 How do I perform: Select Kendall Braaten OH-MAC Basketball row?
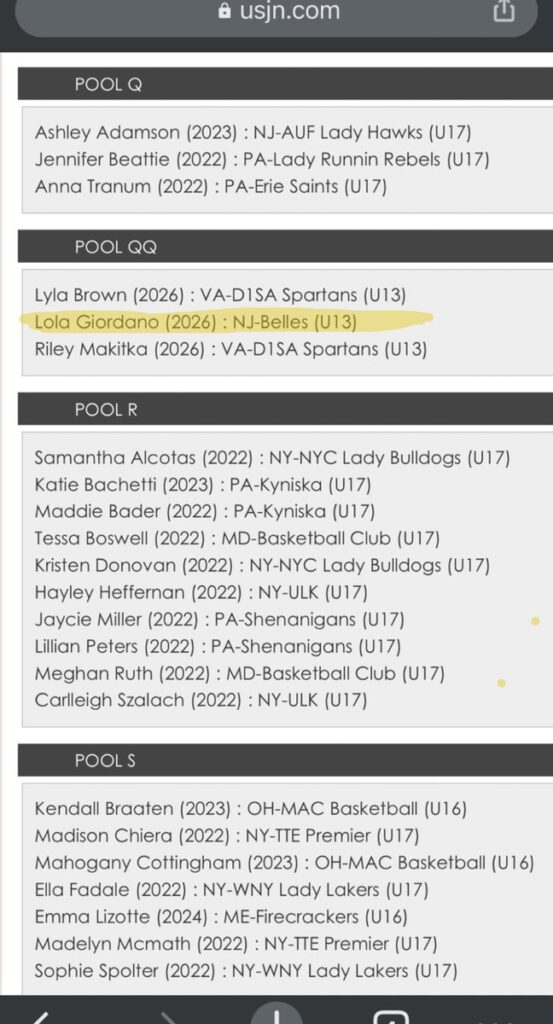coord(251,808)
